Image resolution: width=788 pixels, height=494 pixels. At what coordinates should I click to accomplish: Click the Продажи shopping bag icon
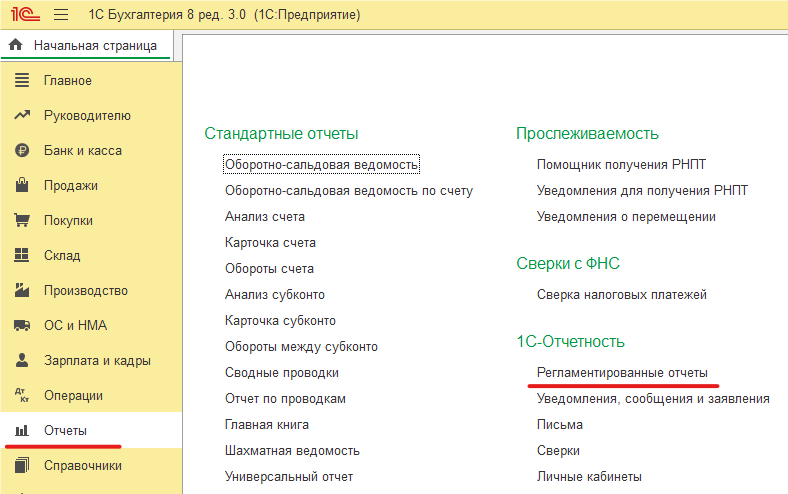click(22, 185)
